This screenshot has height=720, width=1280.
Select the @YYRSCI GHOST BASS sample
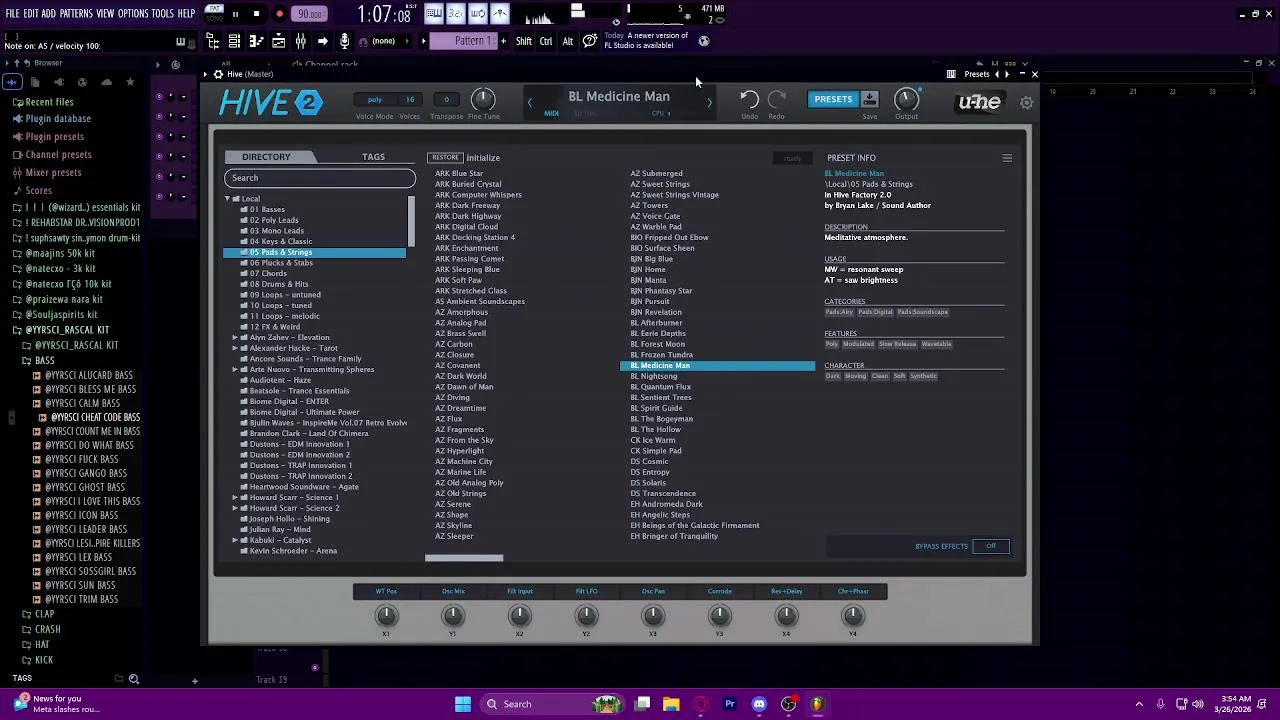click(85, 487)
